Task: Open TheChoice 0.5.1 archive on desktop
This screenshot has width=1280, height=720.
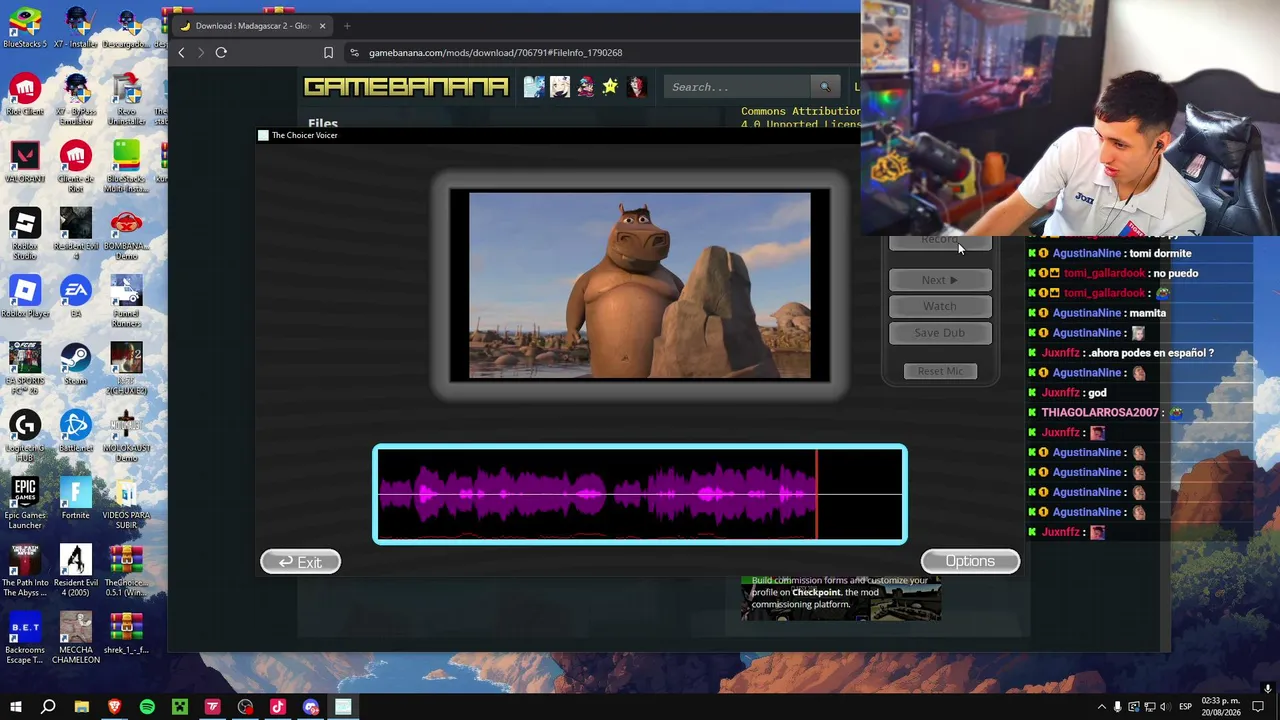Action: (126, 570)
